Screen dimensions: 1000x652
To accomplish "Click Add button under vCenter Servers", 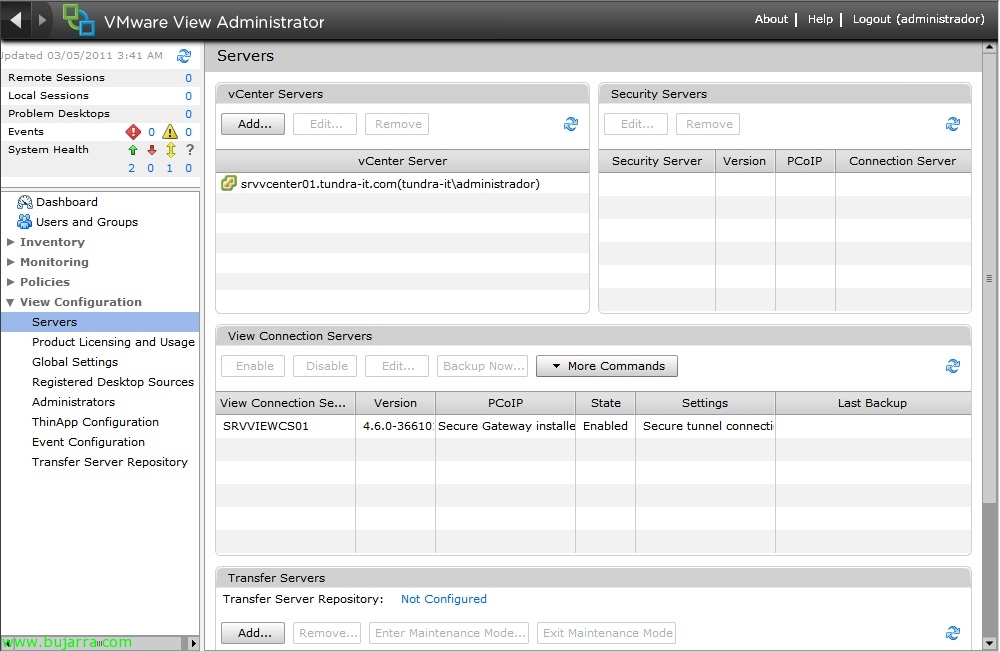I will [x=253, y=124].
